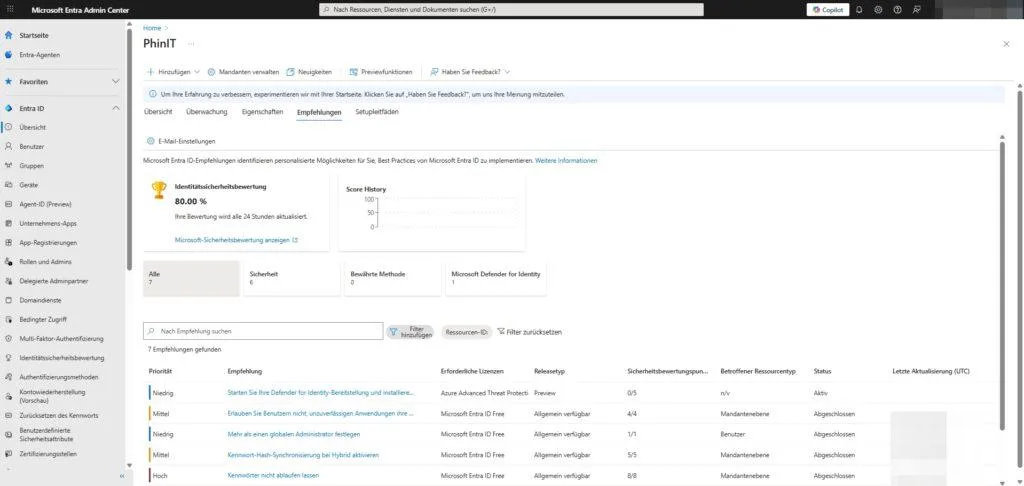1024x486 pixels.
Task: Click the Gruppen icon in the sidebar
Action: pyautogui.click(x=9, y=166)
